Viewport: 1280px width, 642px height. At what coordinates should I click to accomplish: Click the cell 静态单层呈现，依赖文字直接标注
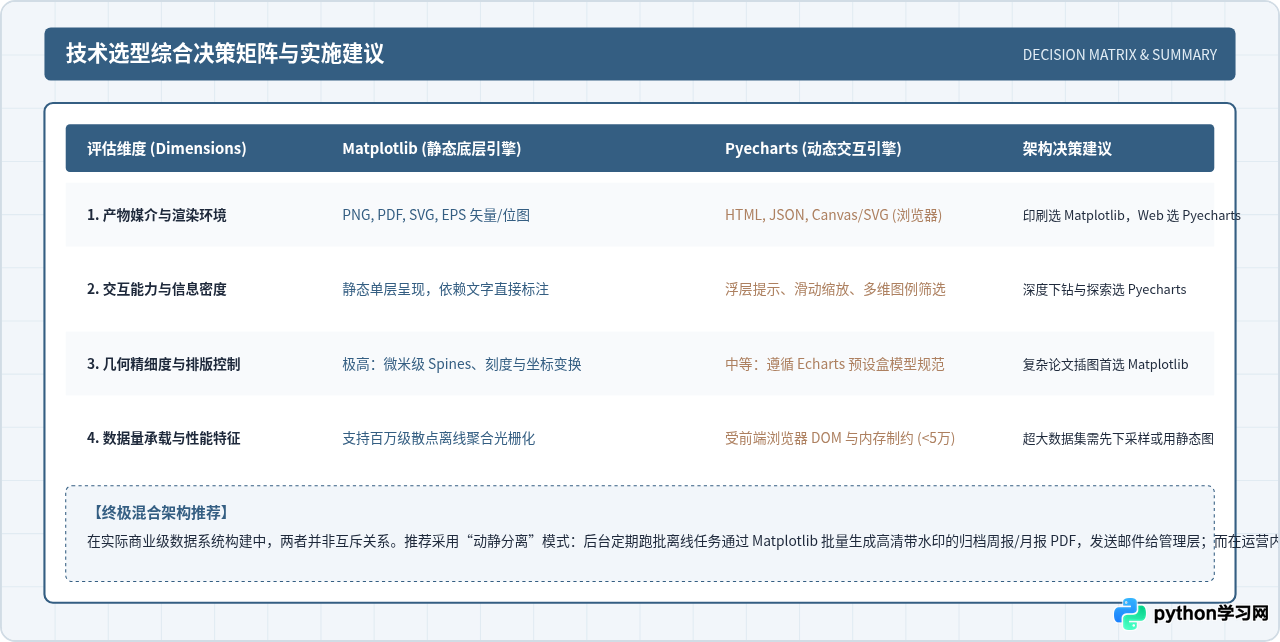click(445, 289)
